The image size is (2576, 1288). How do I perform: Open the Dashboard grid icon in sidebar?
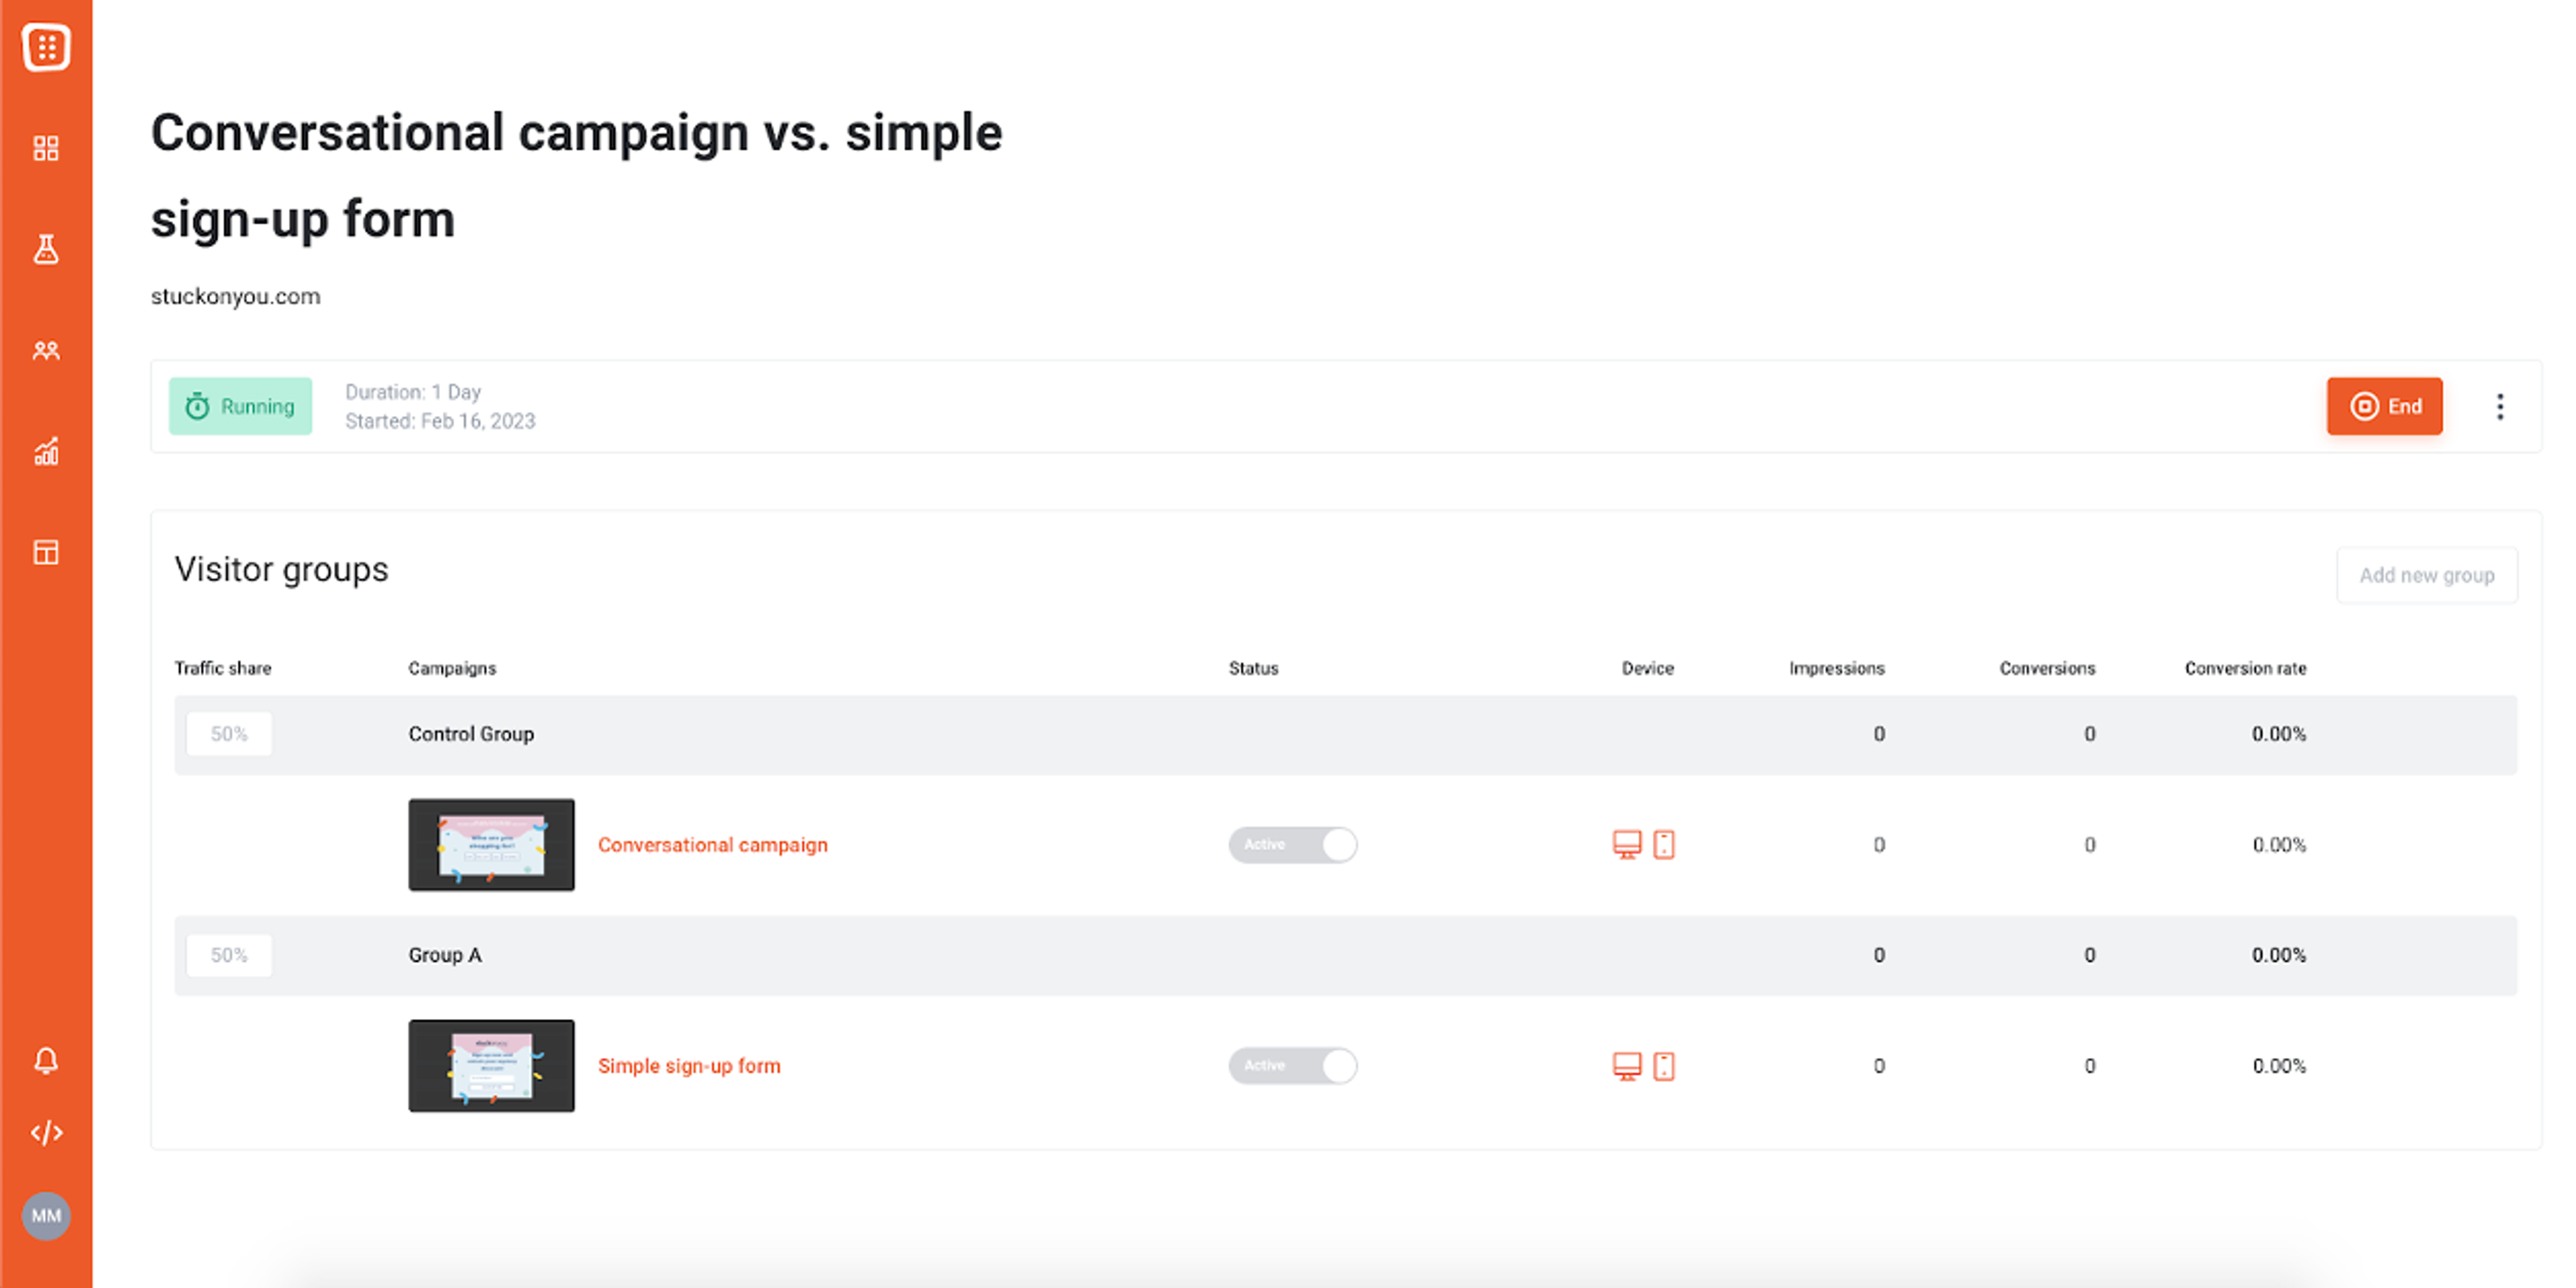[46, 148]
